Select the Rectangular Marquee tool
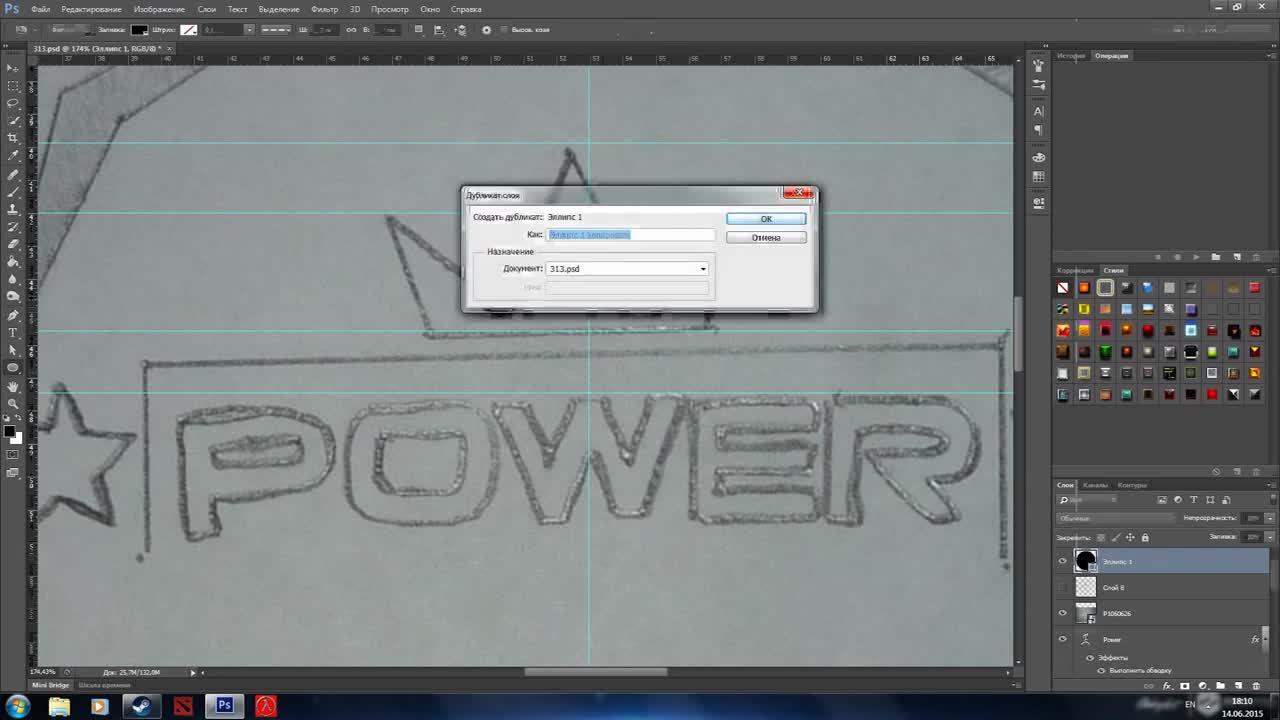1280x720 pixels. (x=13, y=85)
